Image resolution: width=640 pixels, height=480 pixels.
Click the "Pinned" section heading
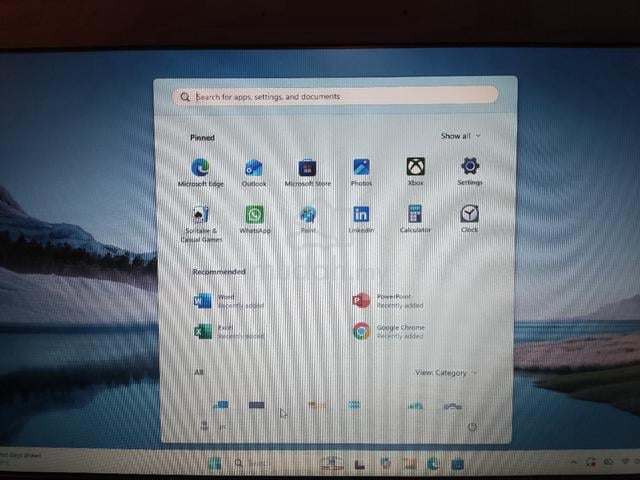click(x=202, y=138)
